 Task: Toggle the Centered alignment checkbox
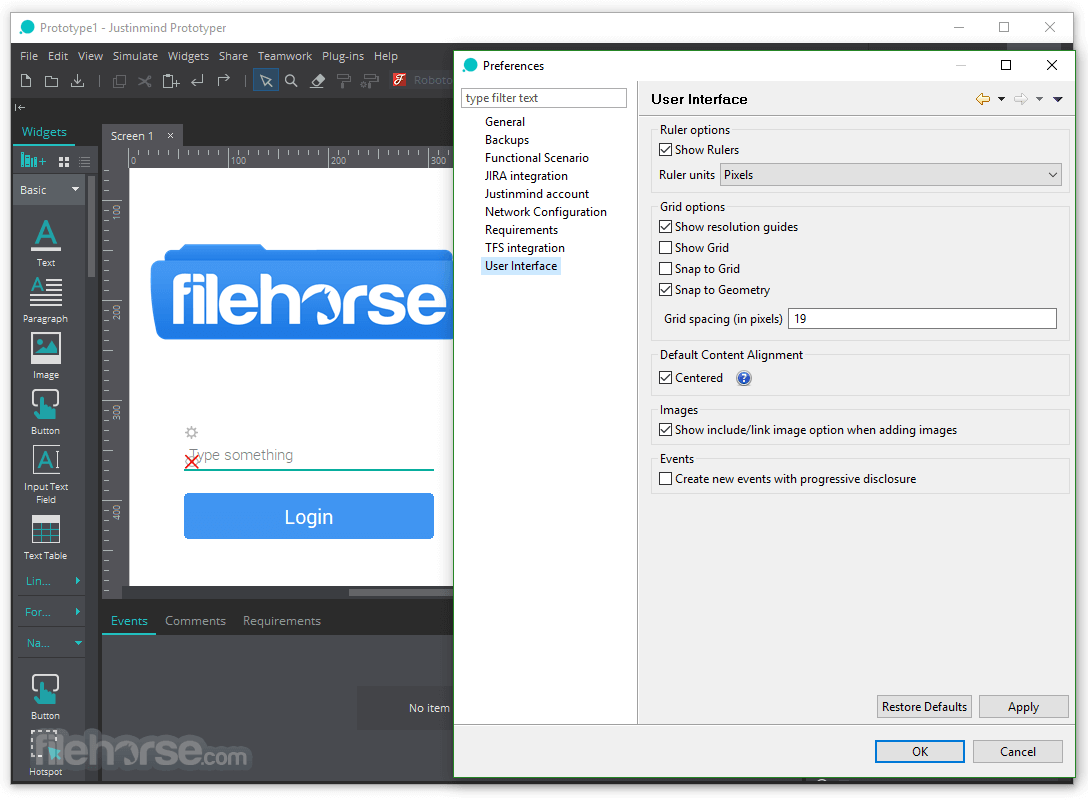pyautogui.click(x=665, y=378)
